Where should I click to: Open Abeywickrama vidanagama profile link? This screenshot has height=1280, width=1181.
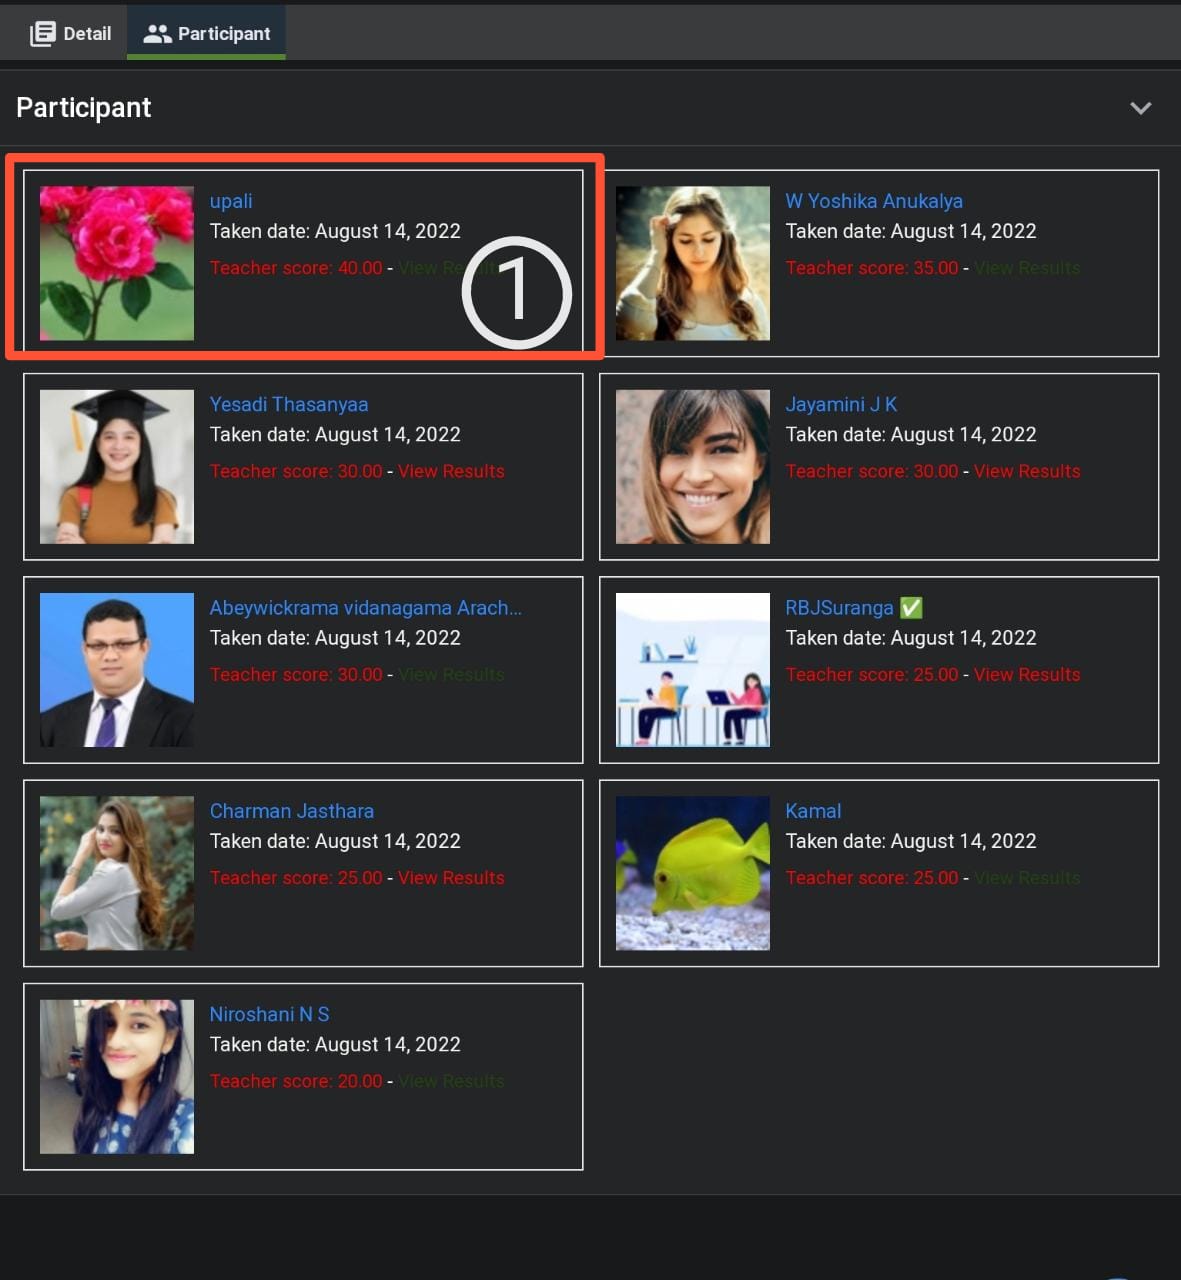point(365,608)
